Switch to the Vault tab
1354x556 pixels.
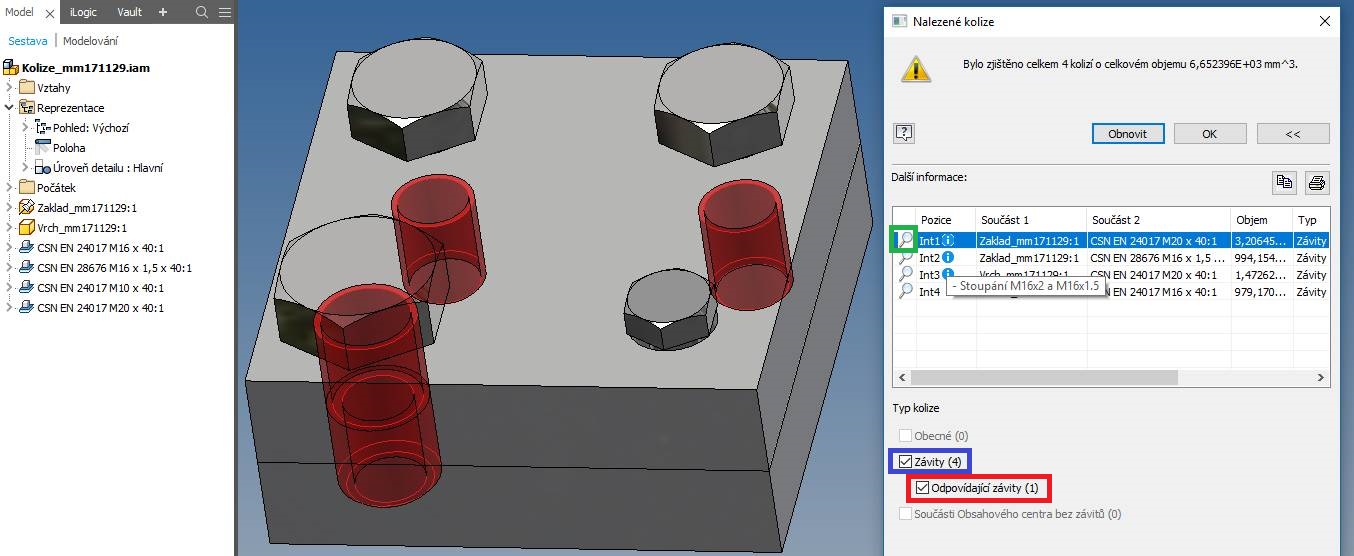click(x=129, y=12)
